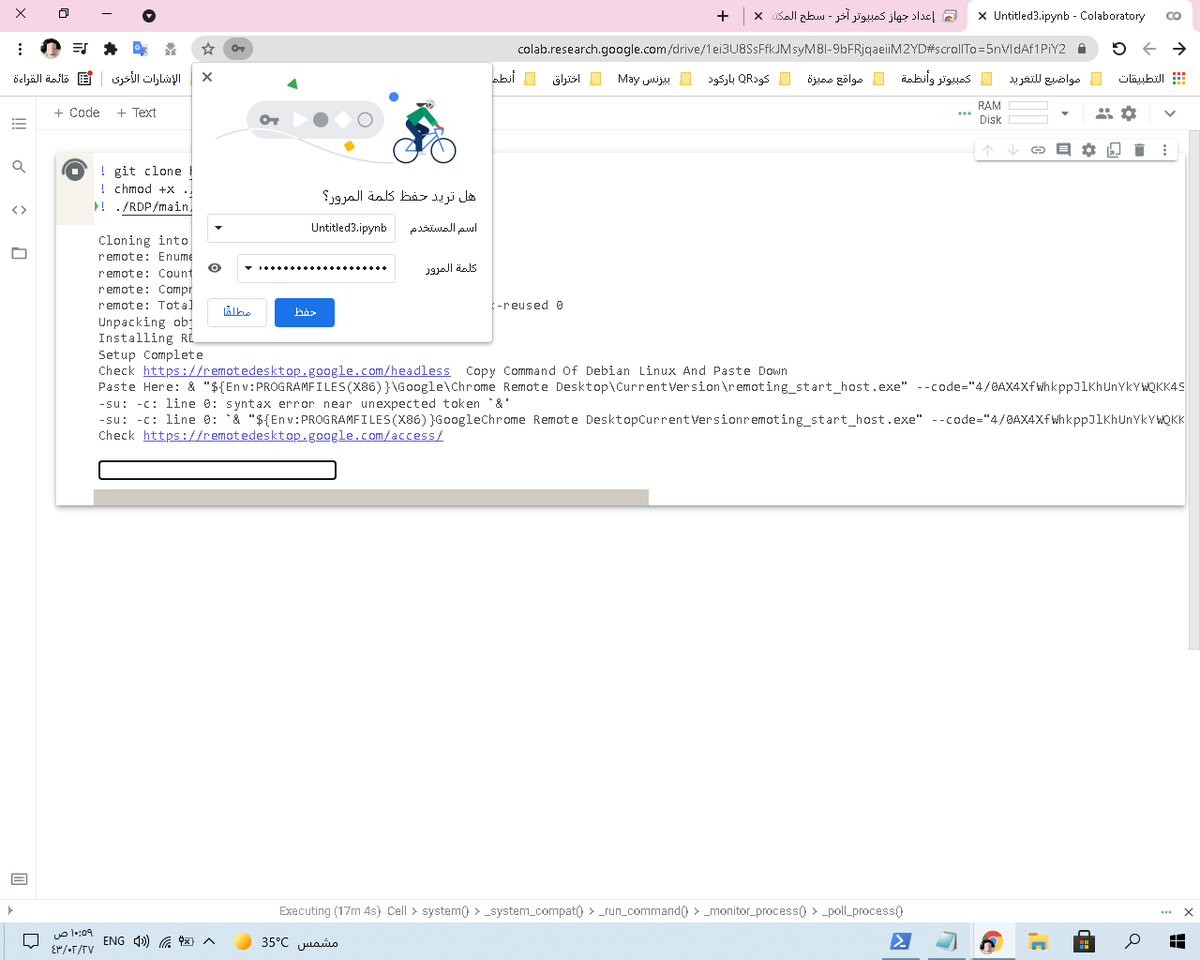Image resolution: width=1200 pixels, height=960 pixels.
Task: Open the grey extension icon next to the star
Action: [171, 48]
